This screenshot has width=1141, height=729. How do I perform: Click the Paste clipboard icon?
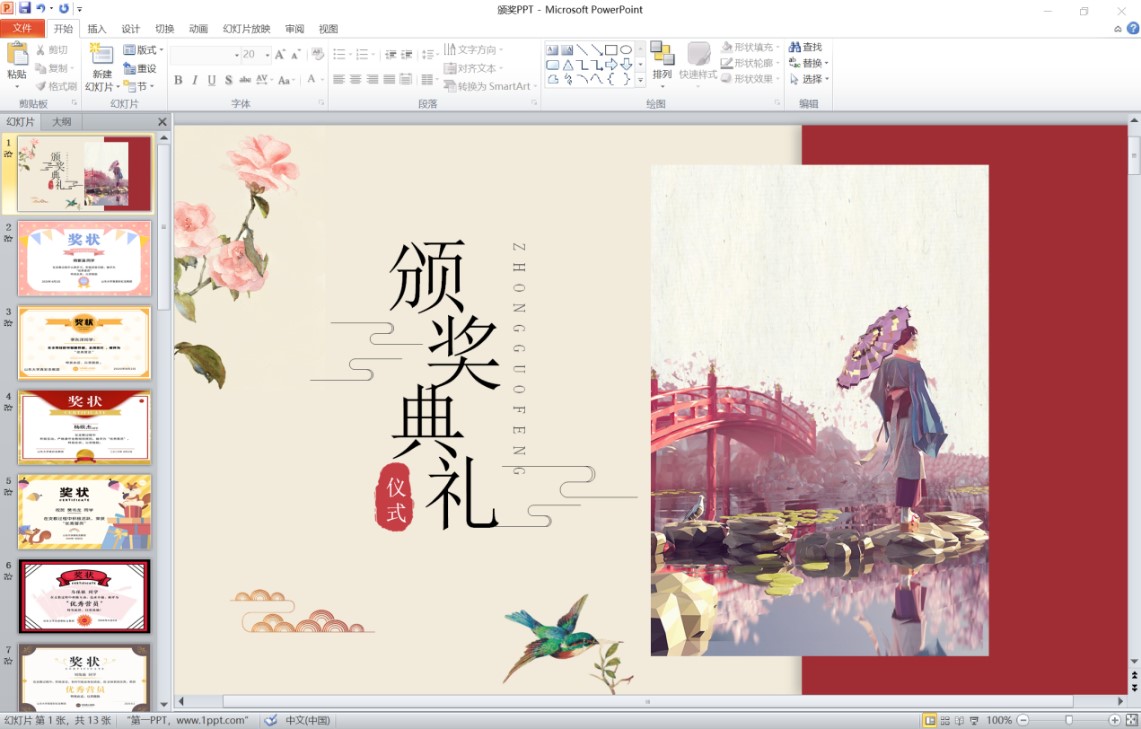point(17,54)
